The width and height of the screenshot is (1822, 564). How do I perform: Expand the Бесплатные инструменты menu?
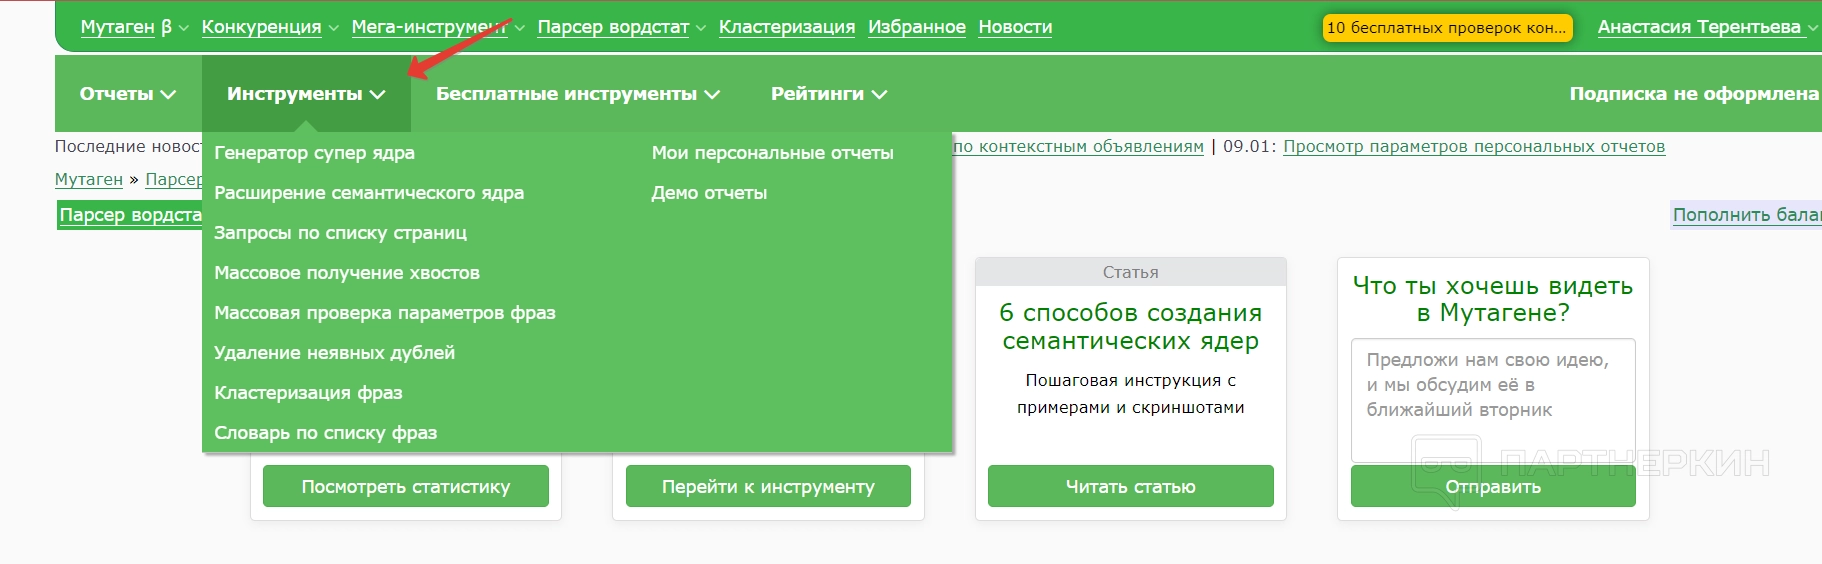[x=578, y=94]
